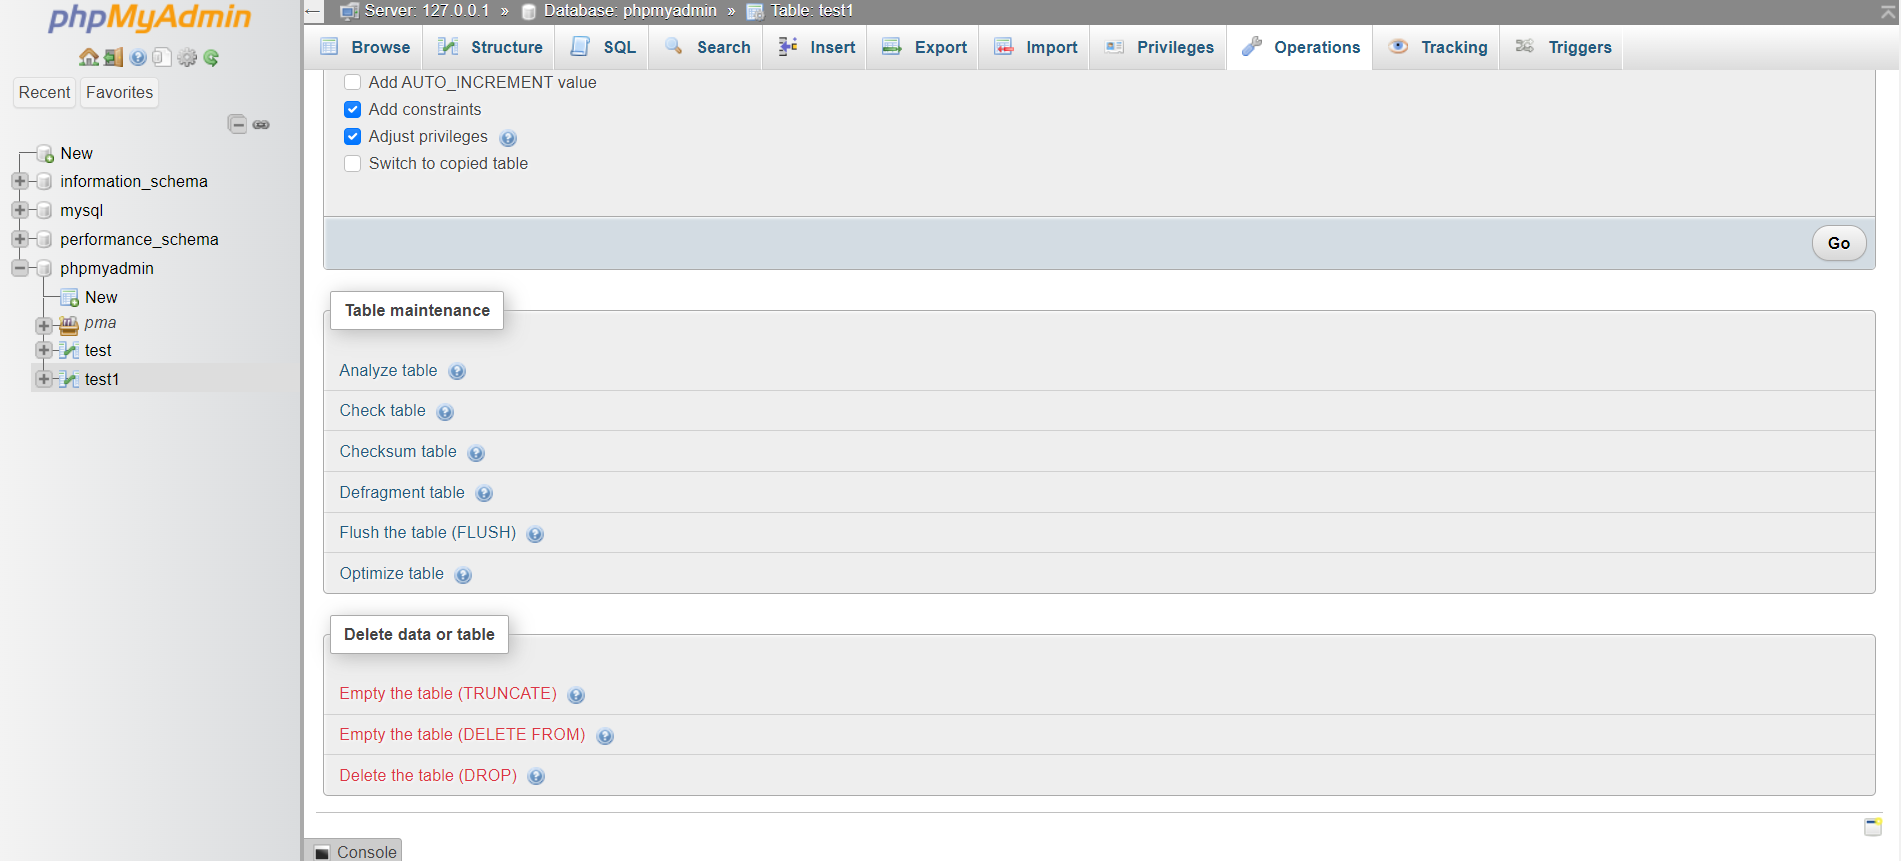Select top-level New database item
The width and height of the screenshot is (1901, 861).
tap(76, 153)
